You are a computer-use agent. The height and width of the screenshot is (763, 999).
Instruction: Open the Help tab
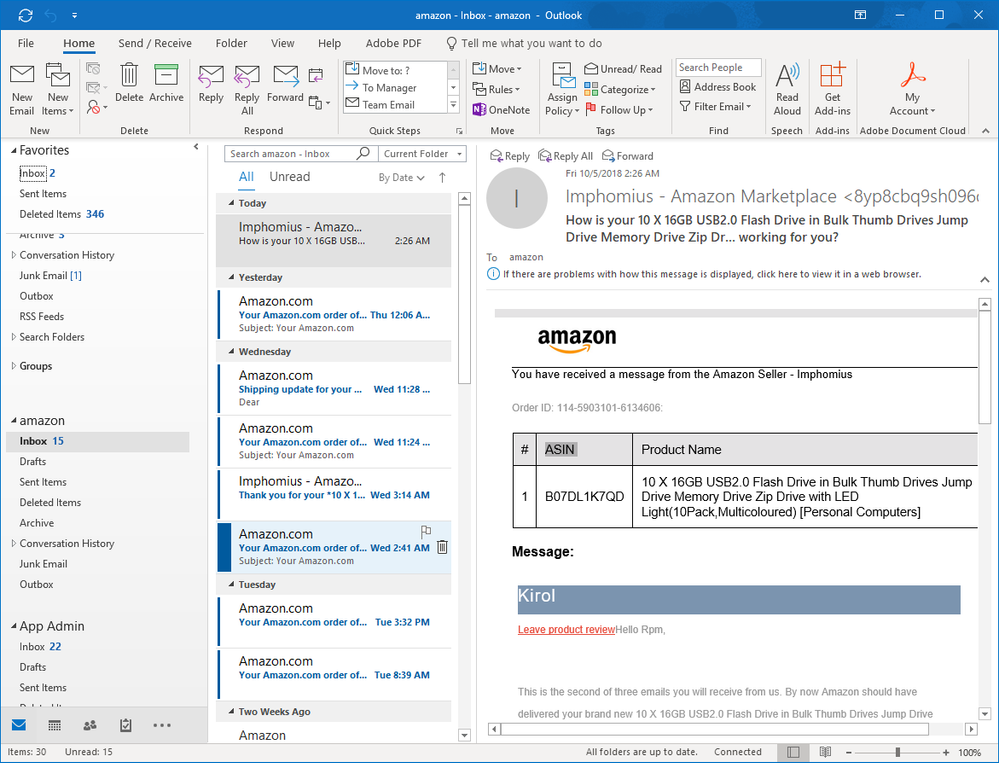click(x=329, y=43)
